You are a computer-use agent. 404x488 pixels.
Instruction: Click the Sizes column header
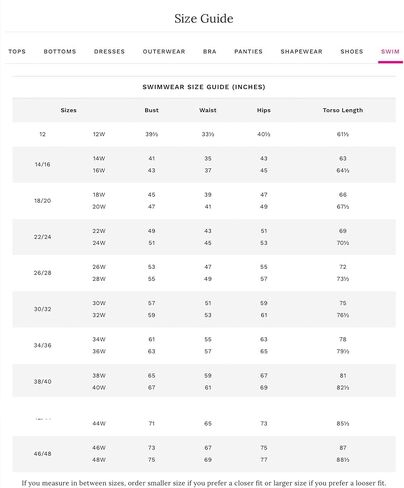coord(69,110)
